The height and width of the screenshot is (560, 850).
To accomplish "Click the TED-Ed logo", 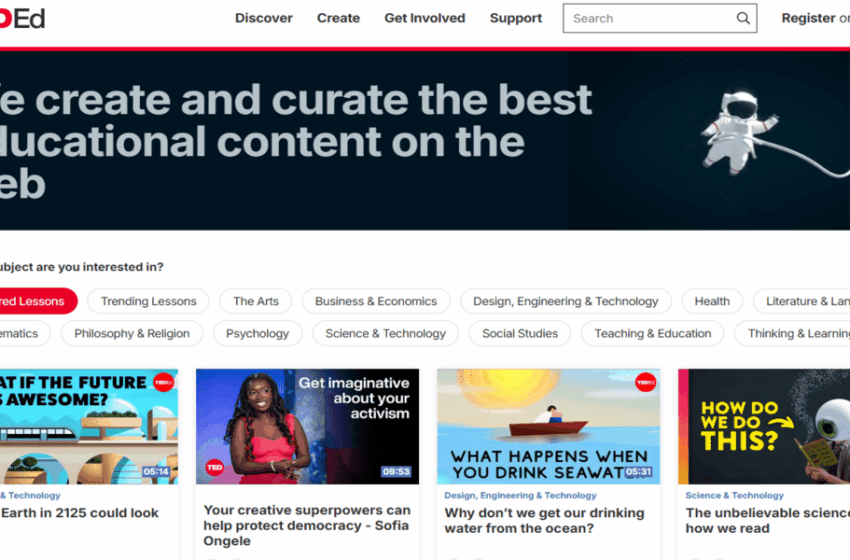I will pyautogui.click(x=22, y=19).
